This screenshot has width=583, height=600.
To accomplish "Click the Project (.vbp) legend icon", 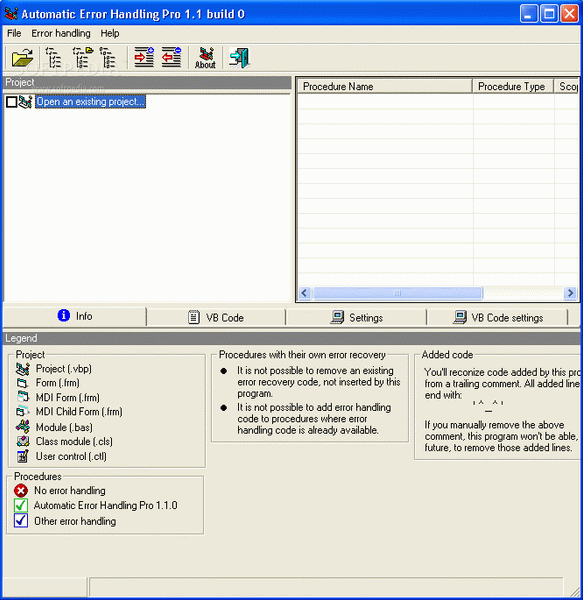I will [x=23, y=369].
